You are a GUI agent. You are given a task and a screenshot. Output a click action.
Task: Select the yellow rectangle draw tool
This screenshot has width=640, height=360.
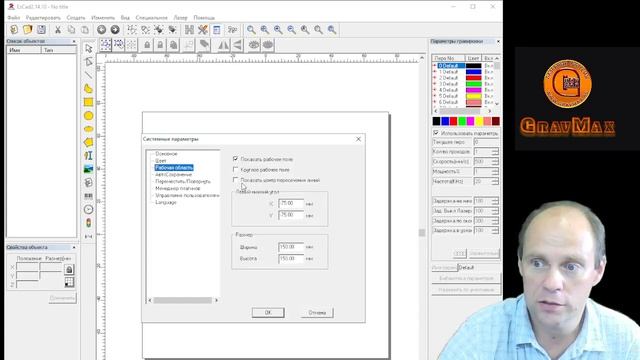89,102
